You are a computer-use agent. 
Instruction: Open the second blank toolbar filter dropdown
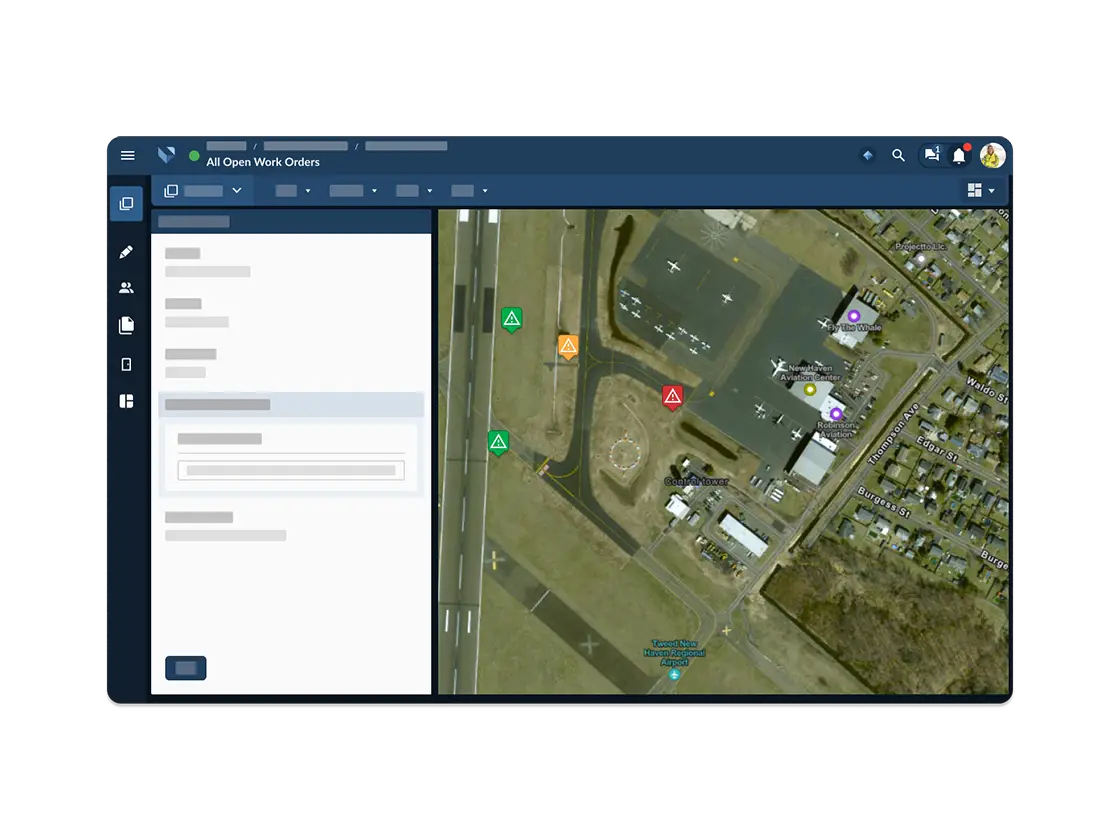pyautogui.click(x=353, y=191)
